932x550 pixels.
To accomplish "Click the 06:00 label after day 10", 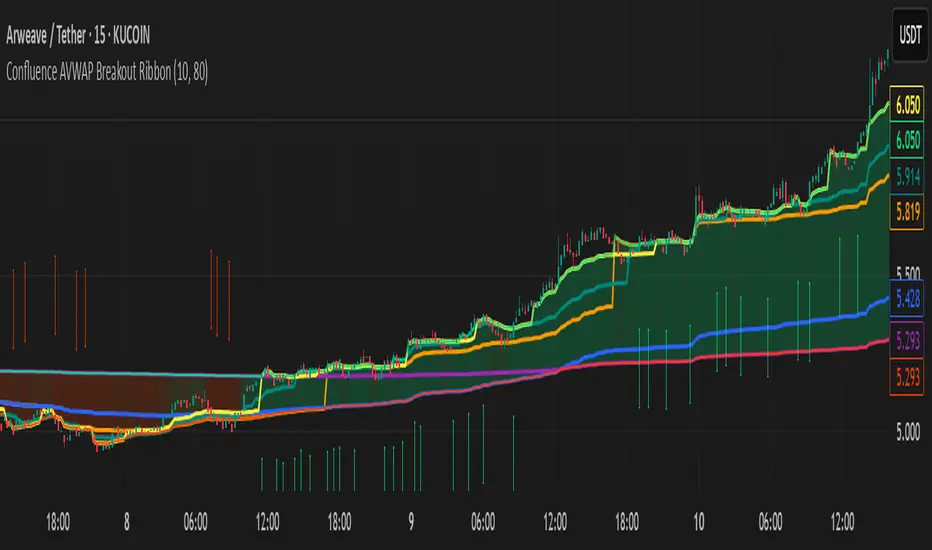I will [x=770, y=522].
